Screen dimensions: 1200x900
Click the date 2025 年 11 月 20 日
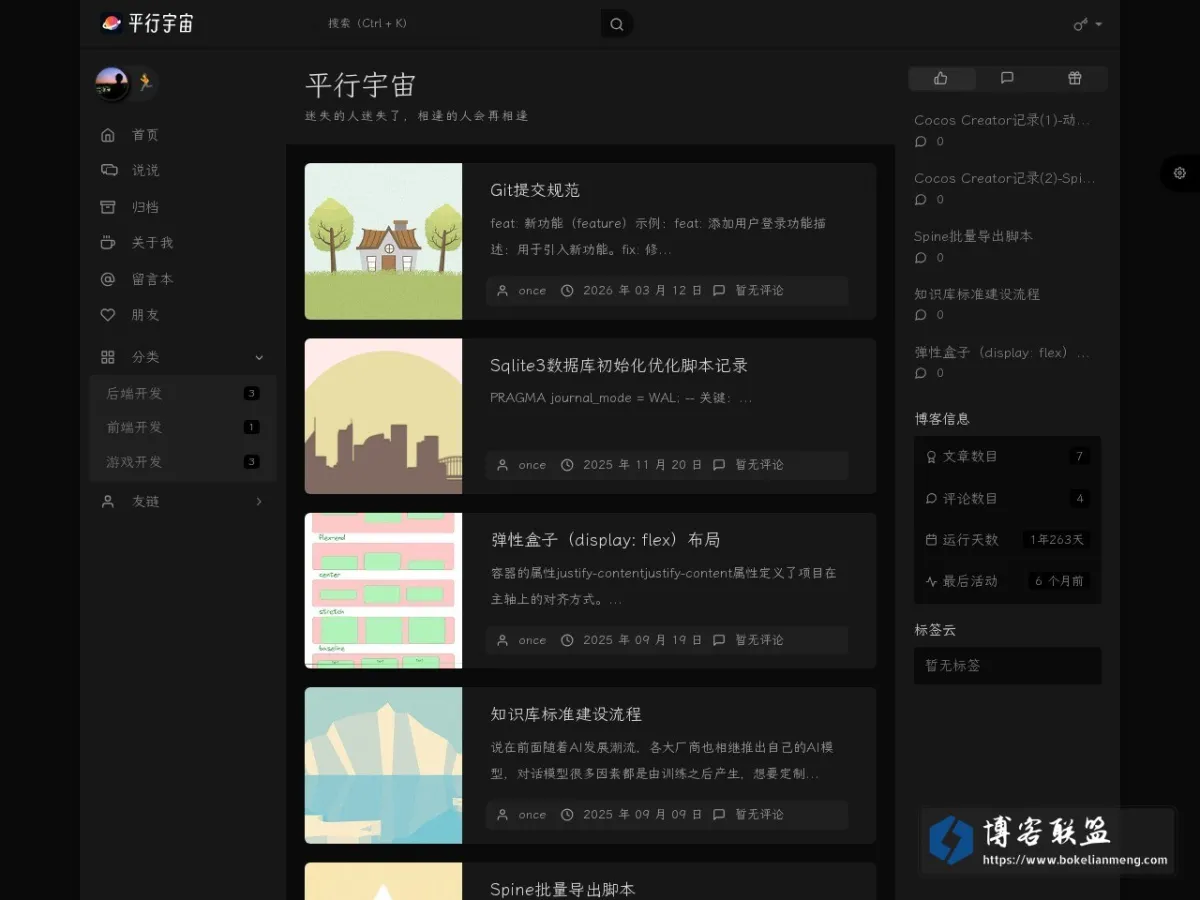coord(643,465)
